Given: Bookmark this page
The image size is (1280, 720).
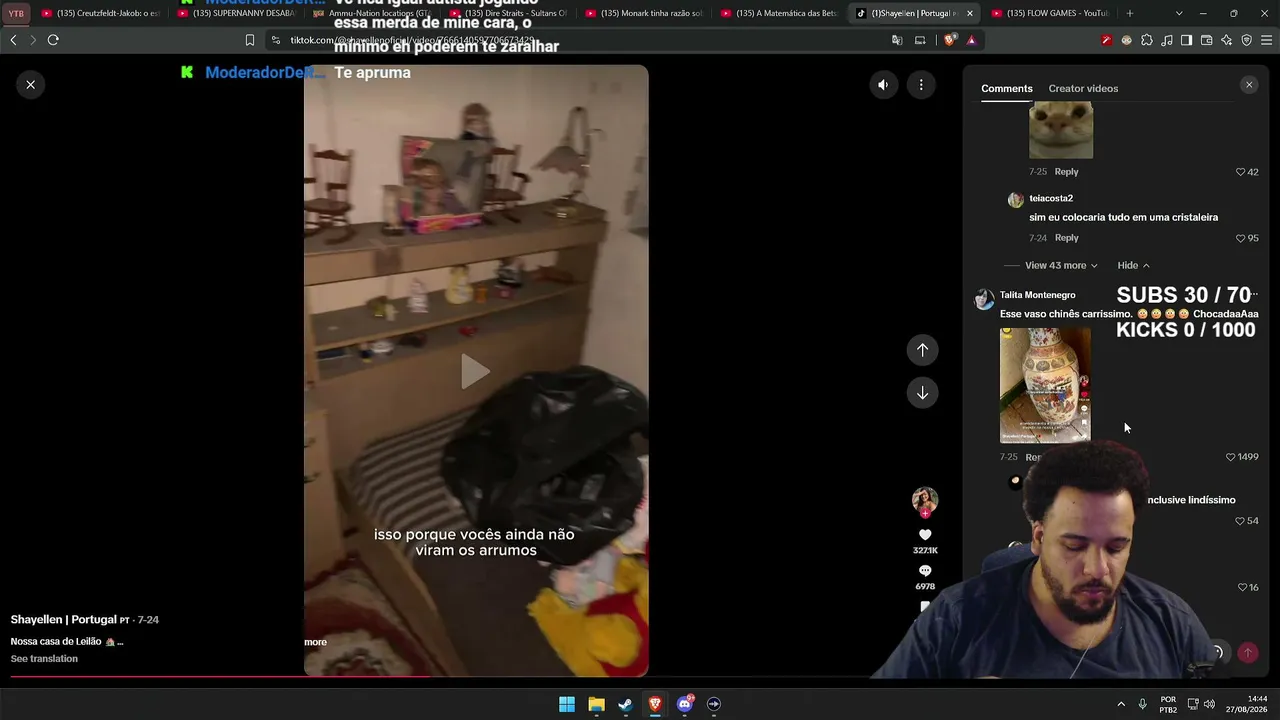Looking at the screenshot, I should (250, 40).
